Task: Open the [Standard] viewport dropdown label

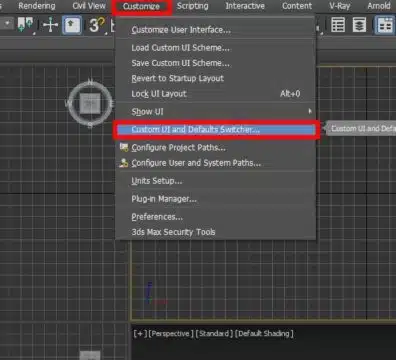Action: [x=213, y=333]
